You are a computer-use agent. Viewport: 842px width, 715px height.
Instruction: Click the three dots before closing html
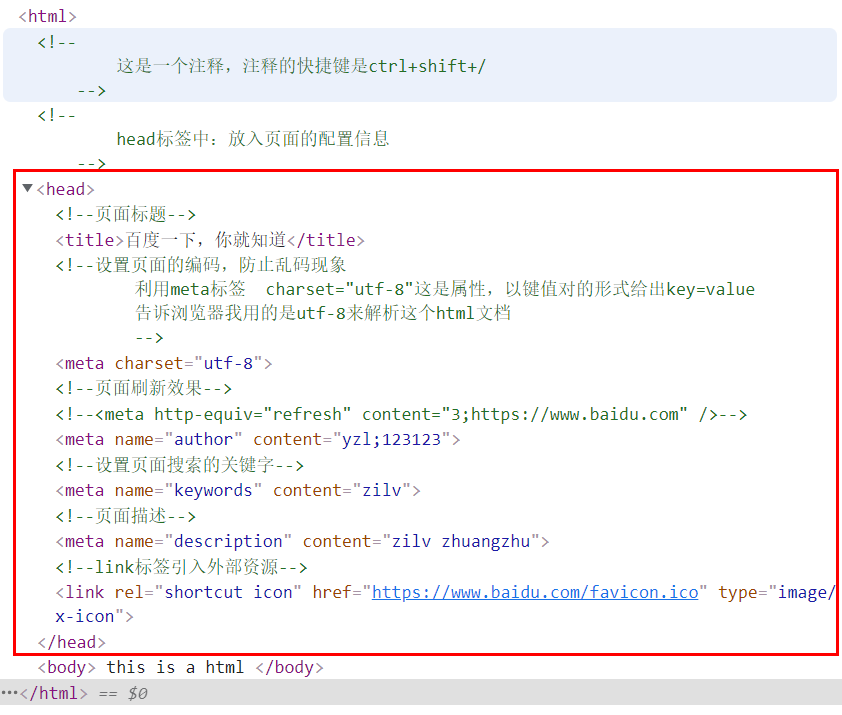click(x=10, y=692)
